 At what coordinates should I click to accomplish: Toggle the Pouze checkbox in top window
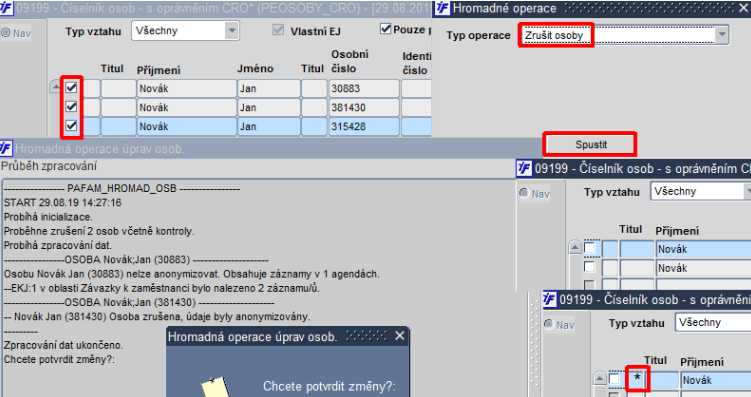point(385,29)
